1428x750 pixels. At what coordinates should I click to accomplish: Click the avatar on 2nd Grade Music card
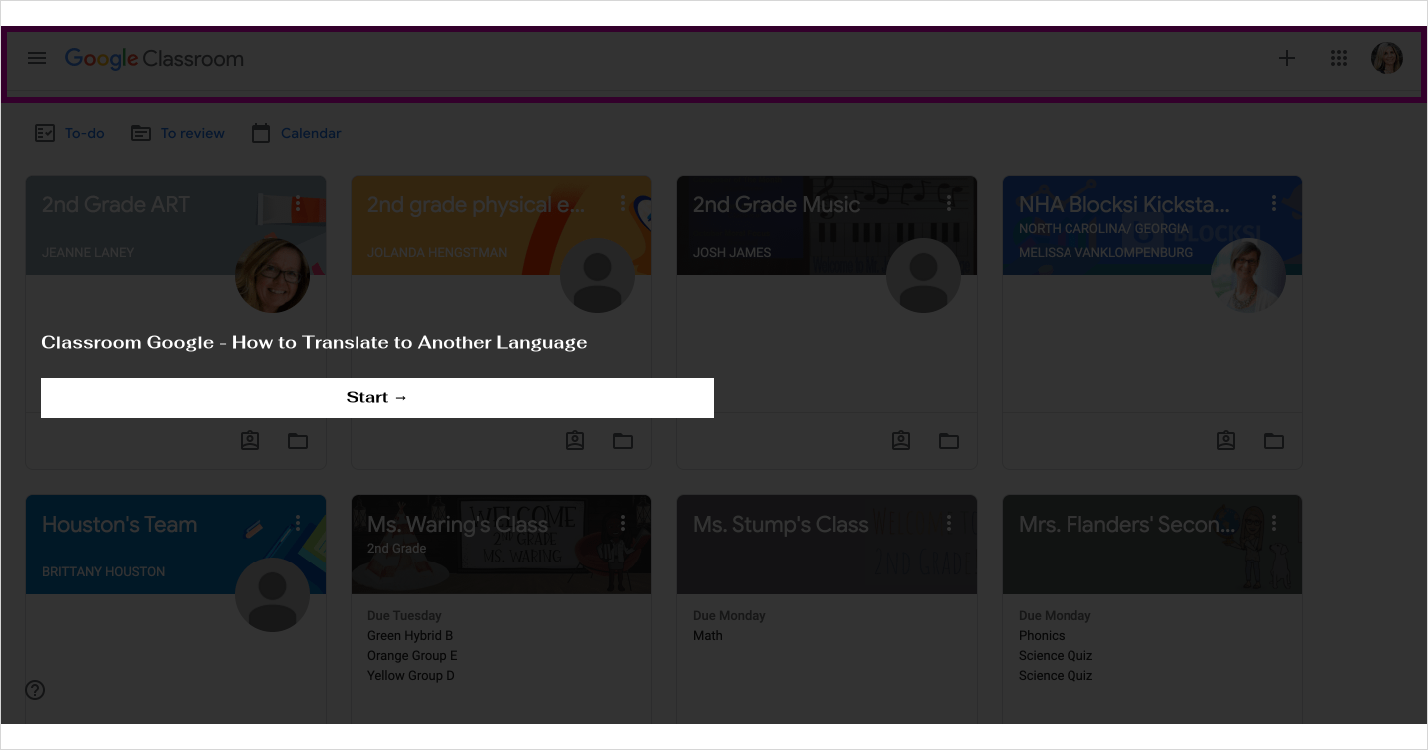[x=923, y=275]
